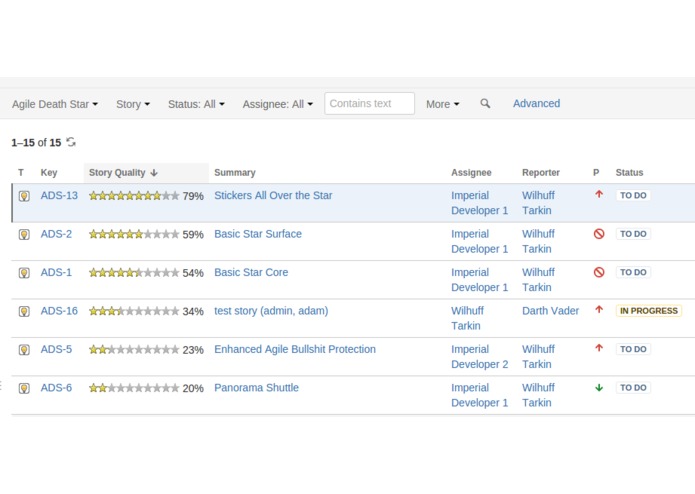Viewport: 695px width, 494px height.
Task: Click blocker priority icon for ADS-1
Action: pos(599,272)
